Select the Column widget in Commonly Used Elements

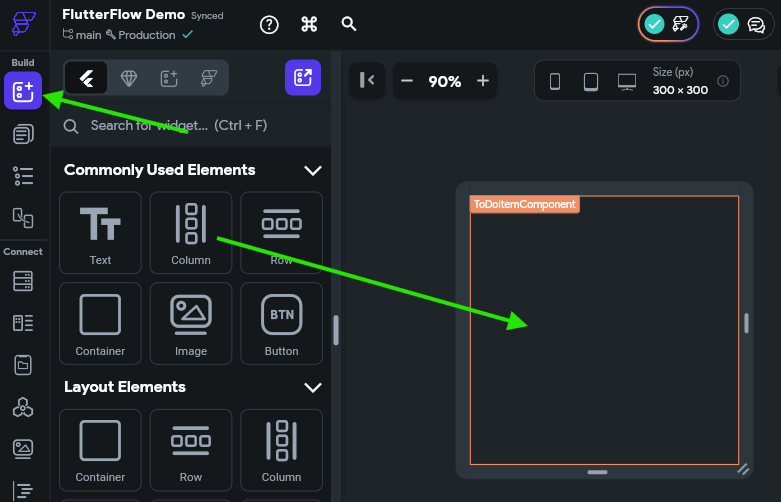coord(191,233)
